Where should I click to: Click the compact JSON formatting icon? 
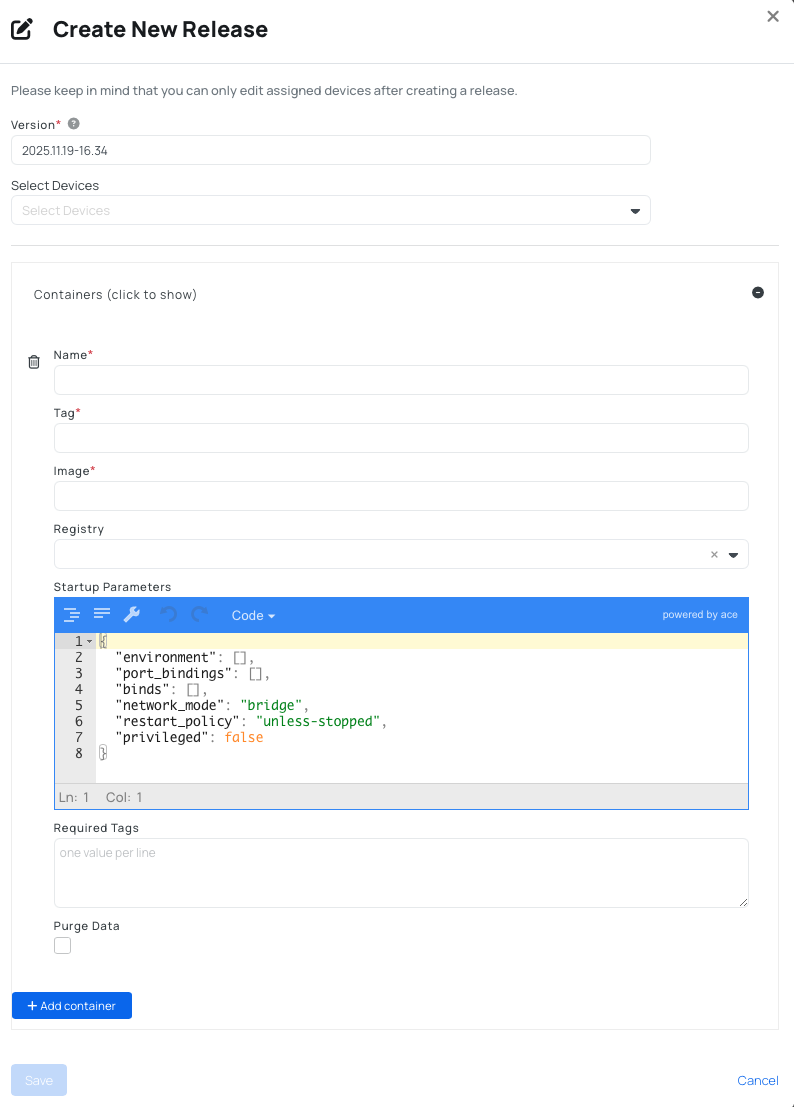click(101, 614)
